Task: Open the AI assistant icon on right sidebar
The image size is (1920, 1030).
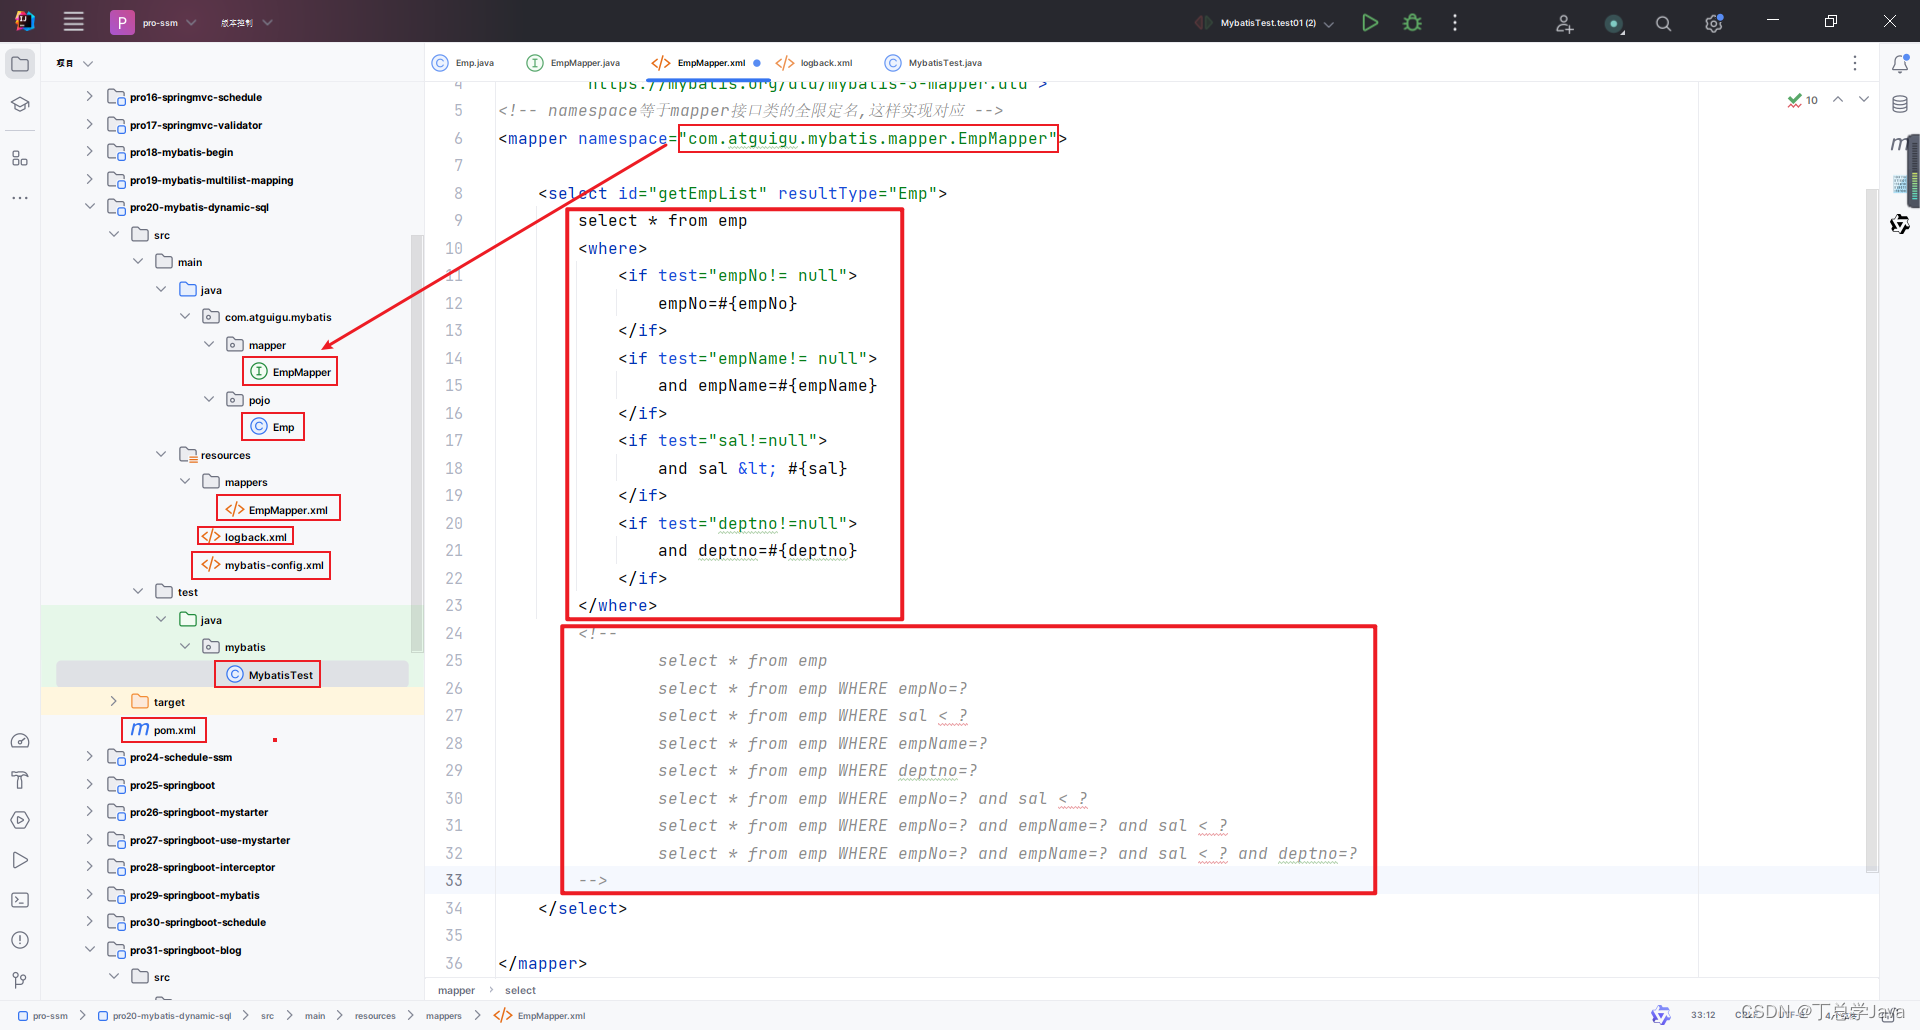Action: (x=1900, y=224)
